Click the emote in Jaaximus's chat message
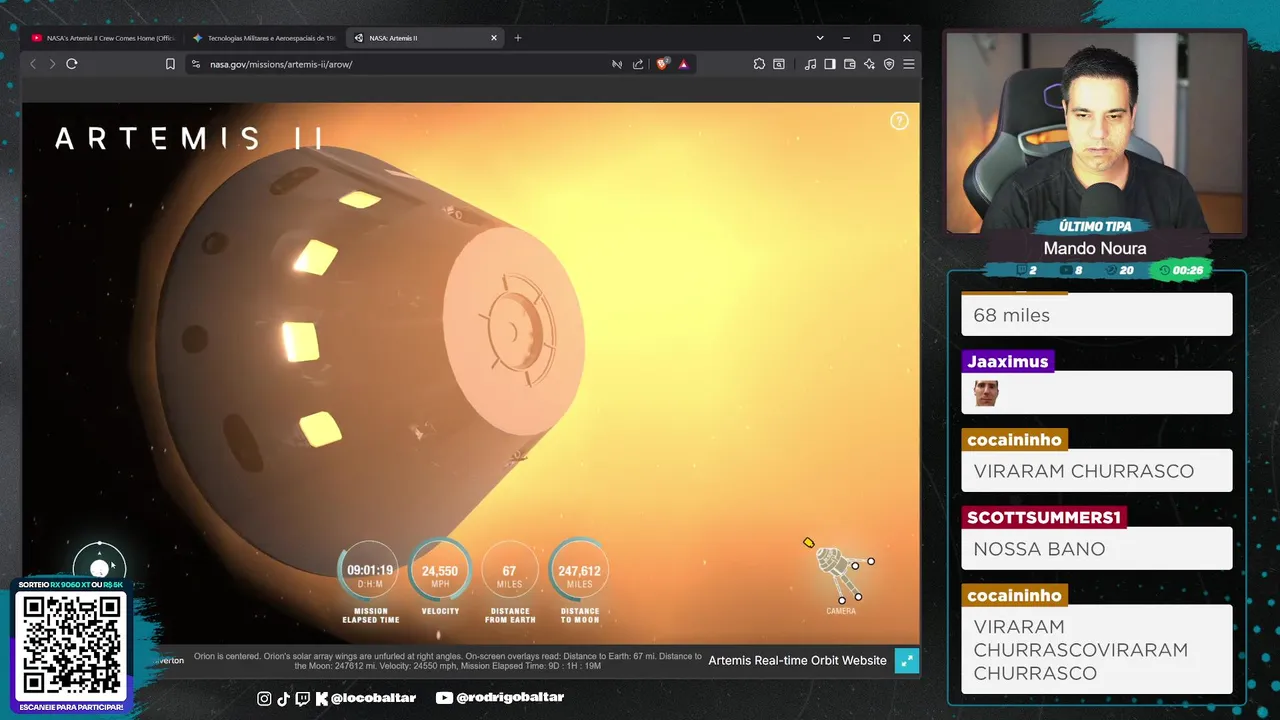The image size is (1280, 720). point(986,393)
